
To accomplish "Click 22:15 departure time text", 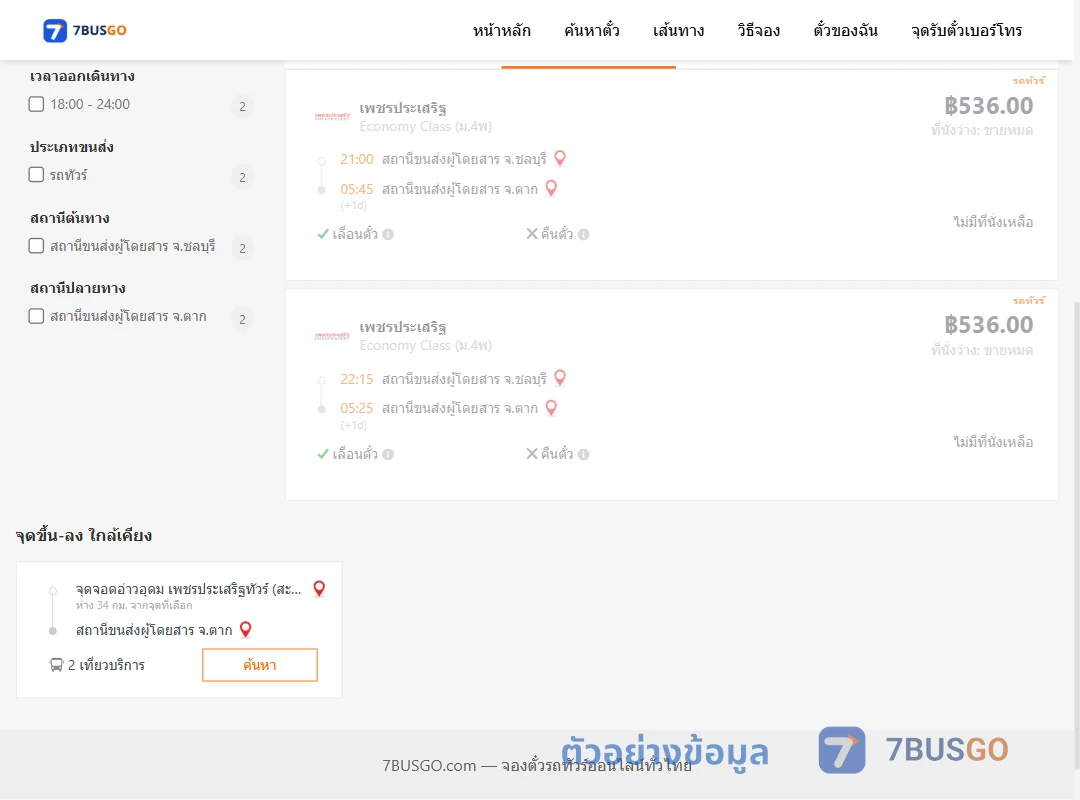I will click(357, 379).
